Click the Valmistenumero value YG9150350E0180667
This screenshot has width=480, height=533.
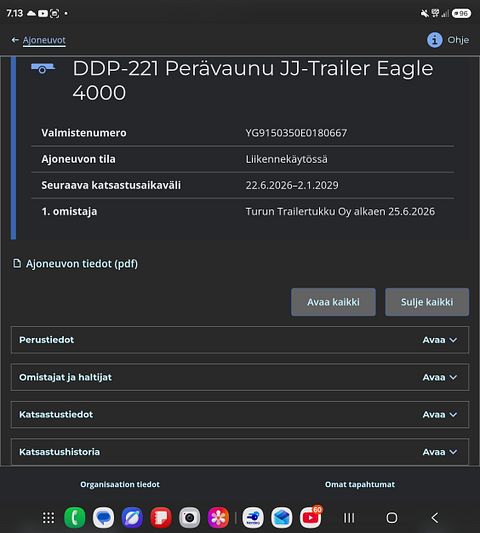point(296,133)
